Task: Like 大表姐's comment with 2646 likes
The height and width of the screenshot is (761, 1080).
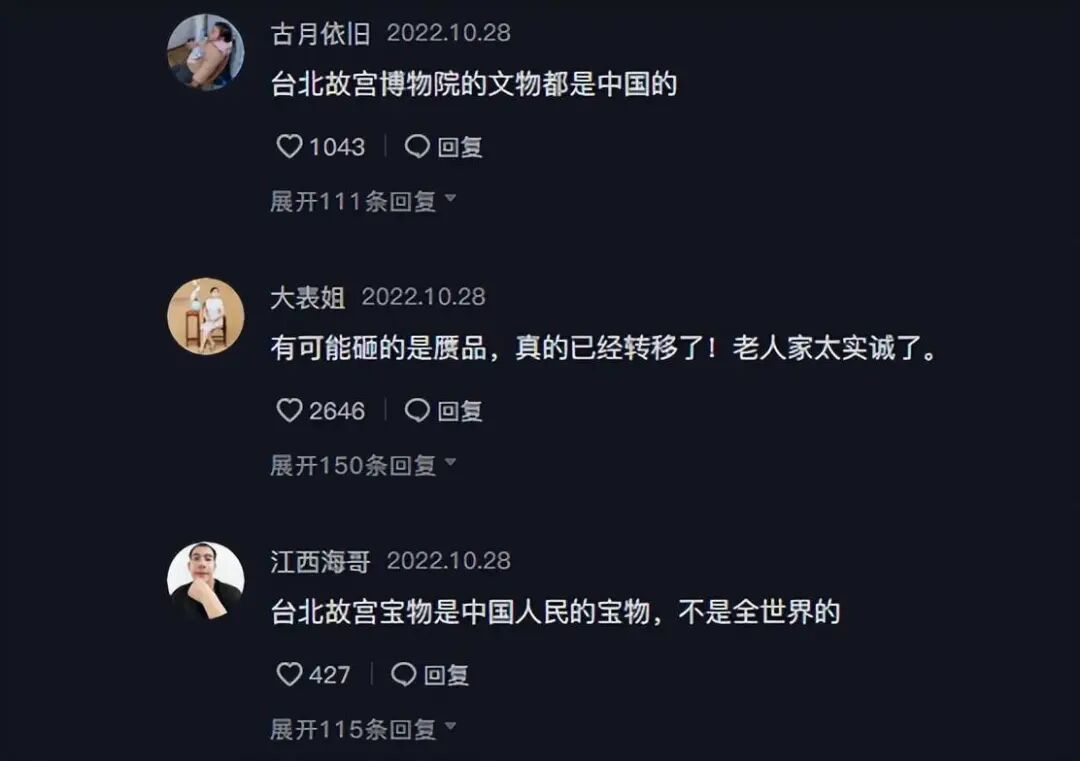Action: click(289, 410)
